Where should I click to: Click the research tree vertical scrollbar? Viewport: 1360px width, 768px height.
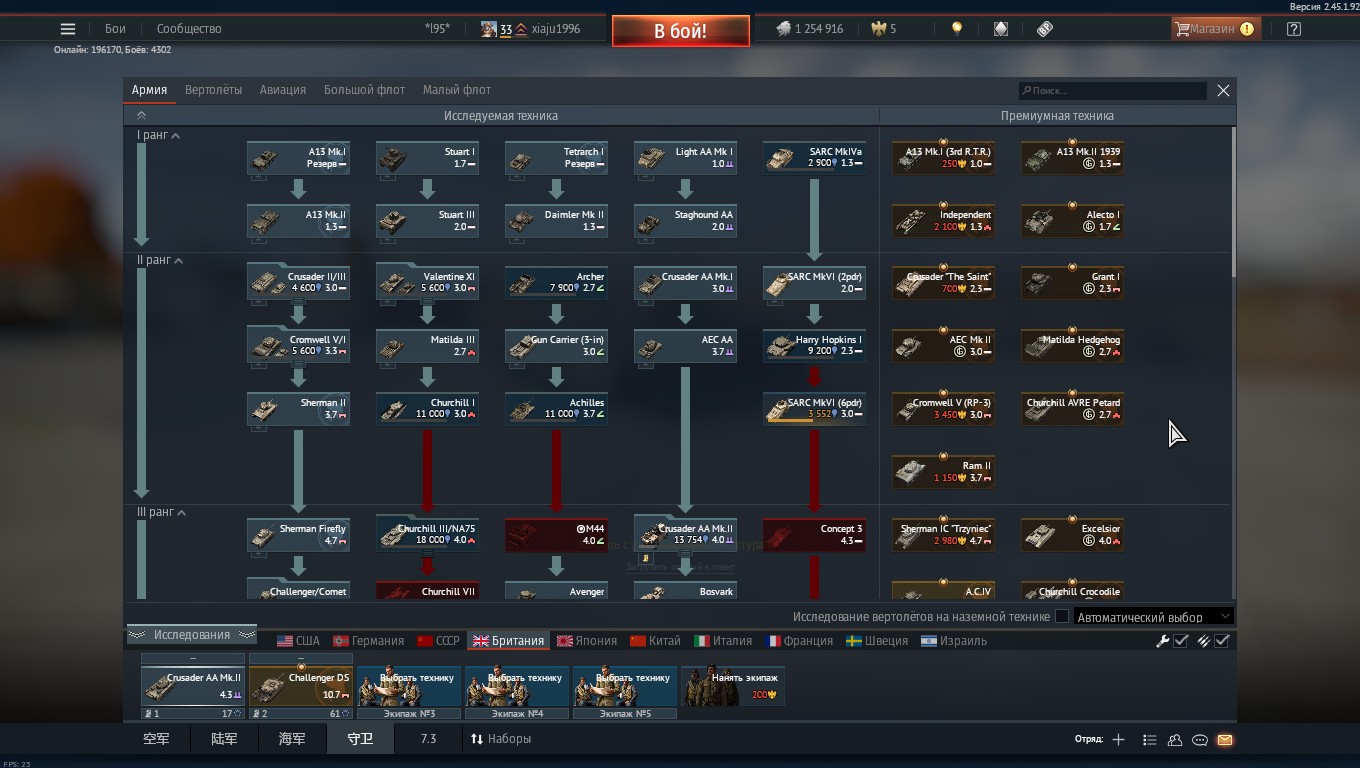coord(1233,201)
